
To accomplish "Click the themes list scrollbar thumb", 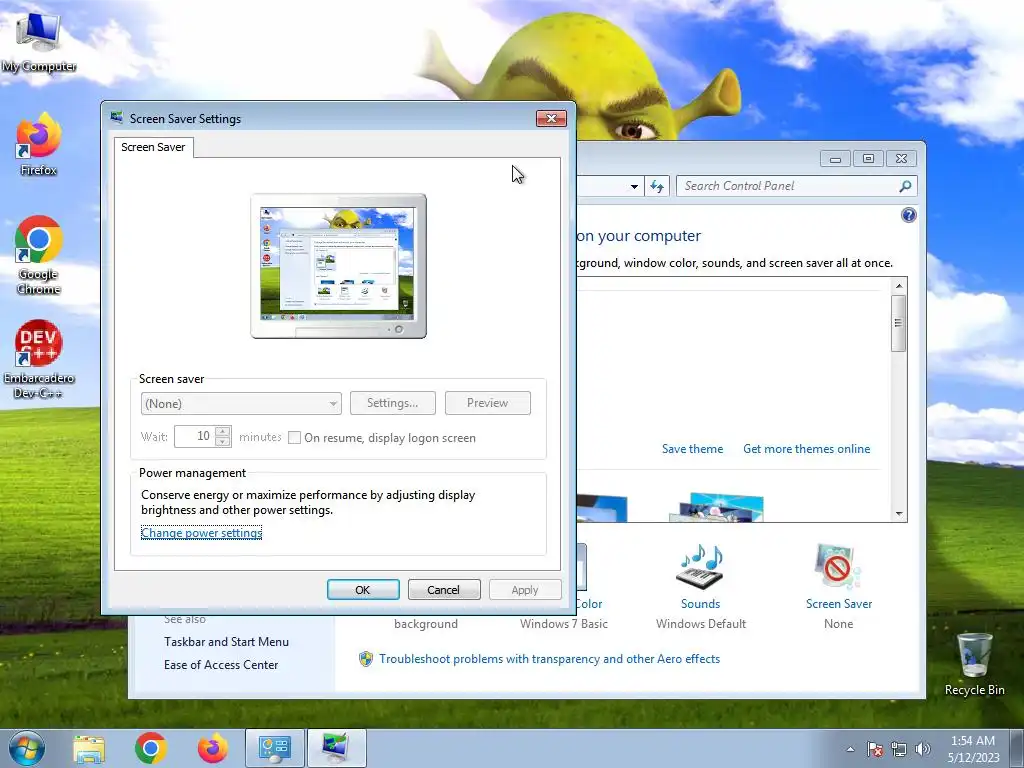I will coord(899,323).
